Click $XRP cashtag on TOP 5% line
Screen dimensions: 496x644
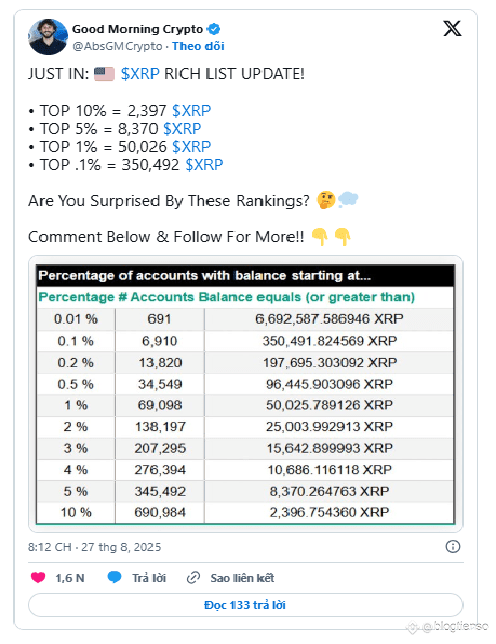(182, 129)
